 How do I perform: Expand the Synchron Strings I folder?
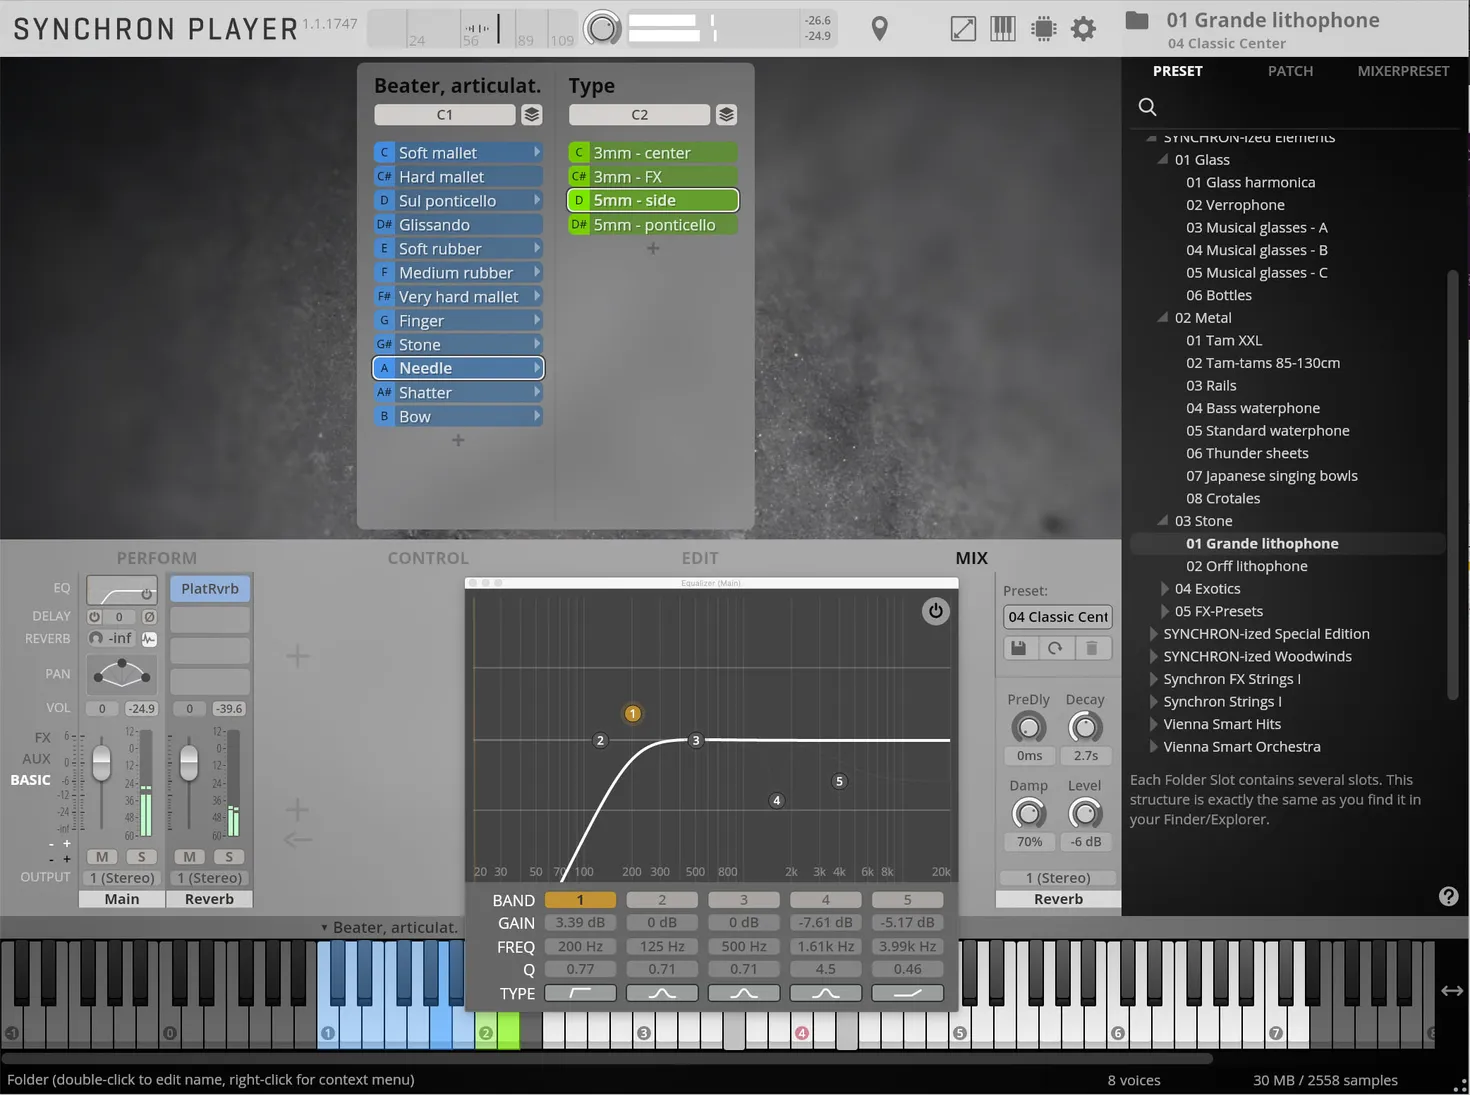[x=1153, y=702]
